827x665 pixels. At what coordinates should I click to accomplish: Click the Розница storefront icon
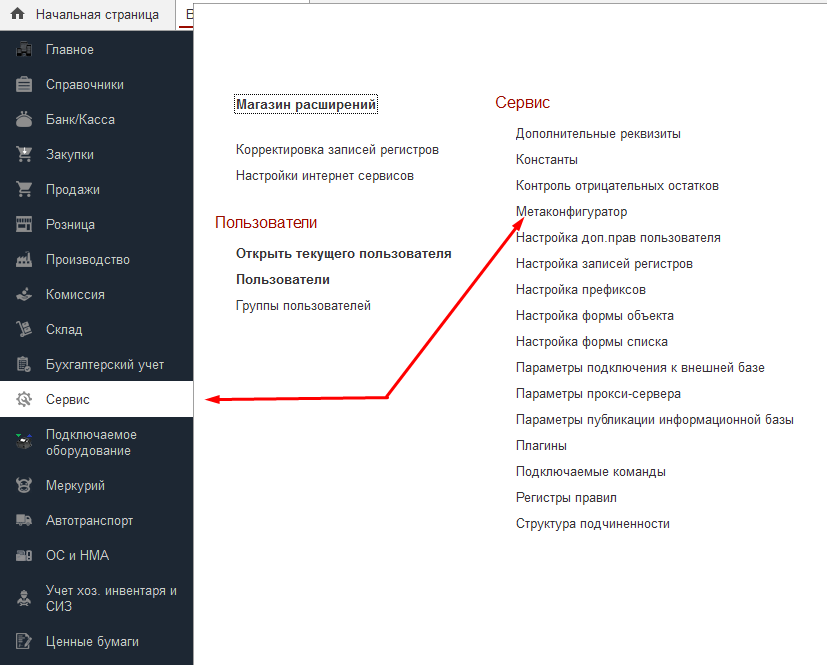(24, 224)
